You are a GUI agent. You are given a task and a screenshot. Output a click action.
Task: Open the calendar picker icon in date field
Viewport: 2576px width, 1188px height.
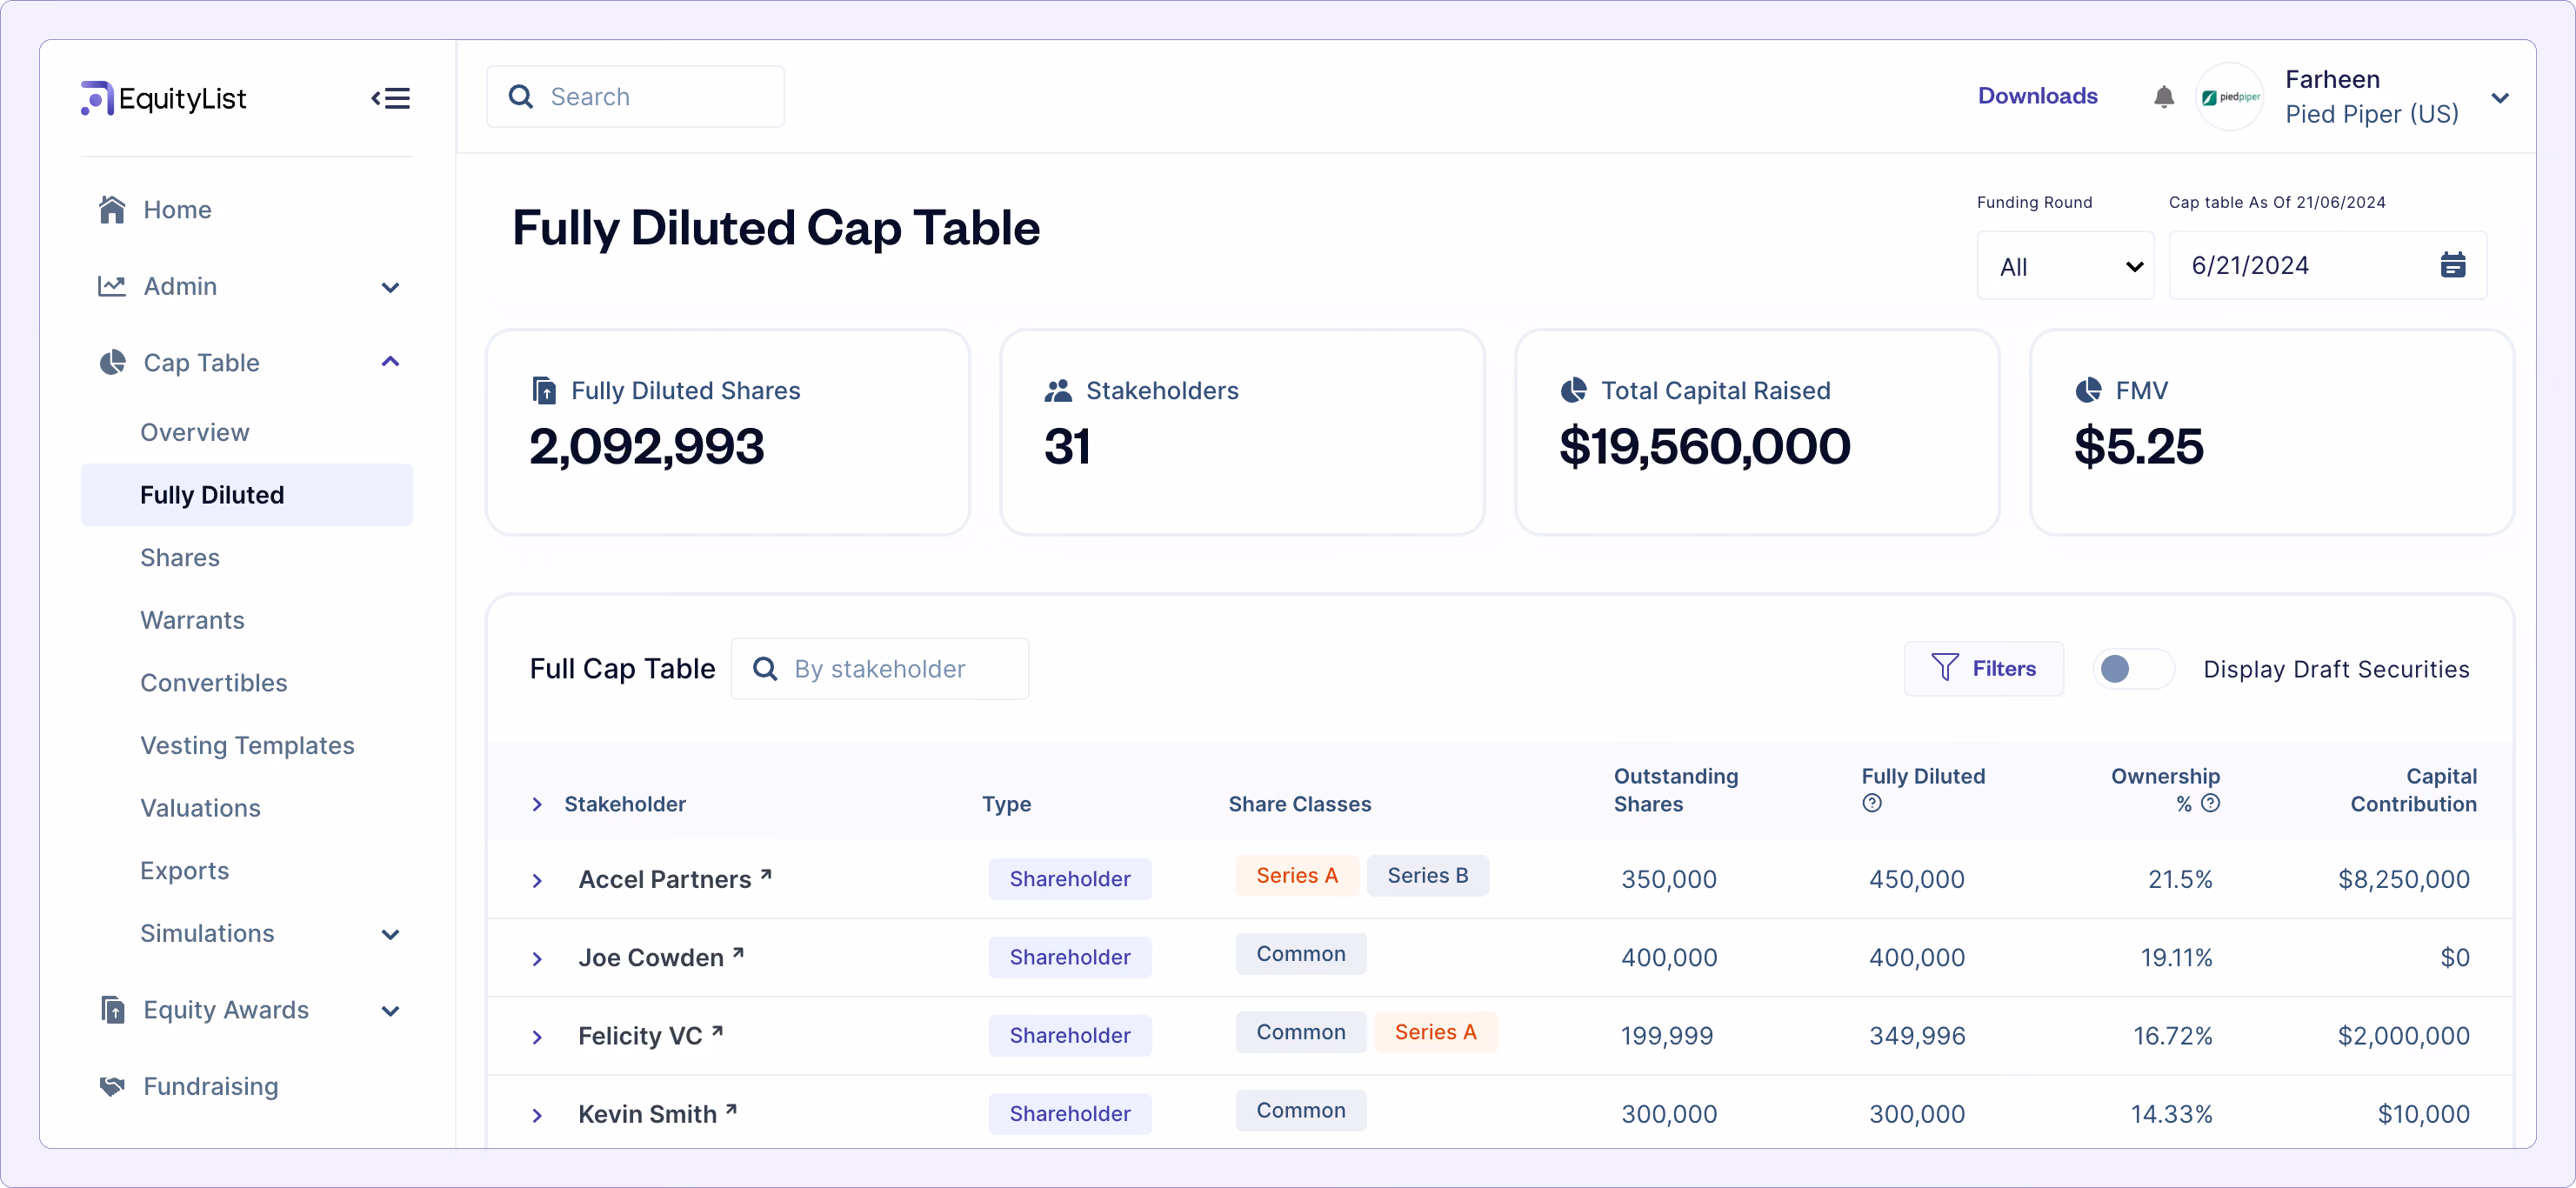[x=2453, y=265]
